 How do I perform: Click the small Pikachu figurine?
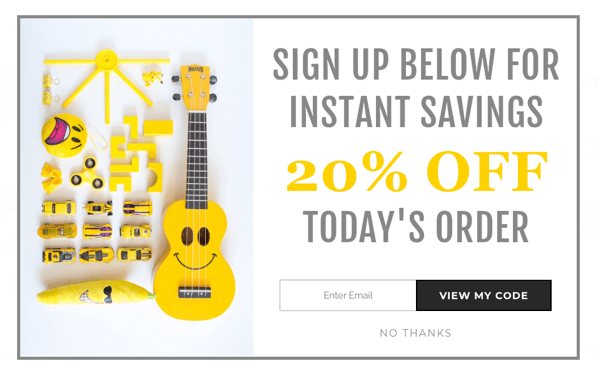tap(153, 77)
